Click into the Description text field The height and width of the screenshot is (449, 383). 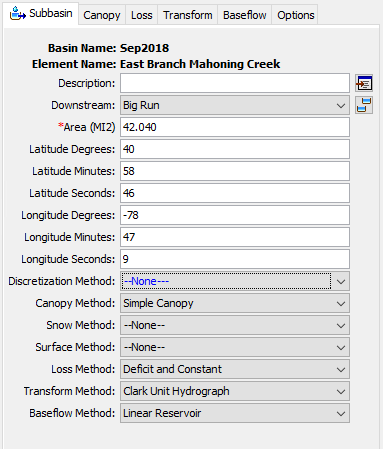(235, 83)
